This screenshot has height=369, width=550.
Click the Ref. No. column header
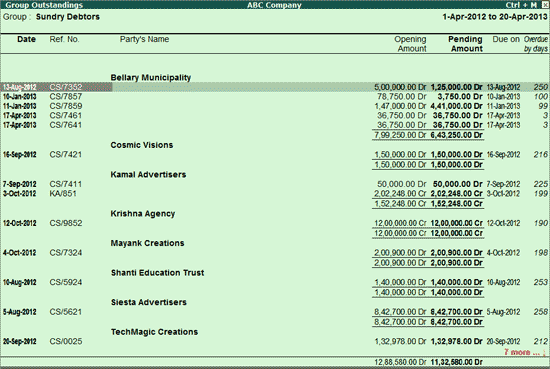click(64, 39)
